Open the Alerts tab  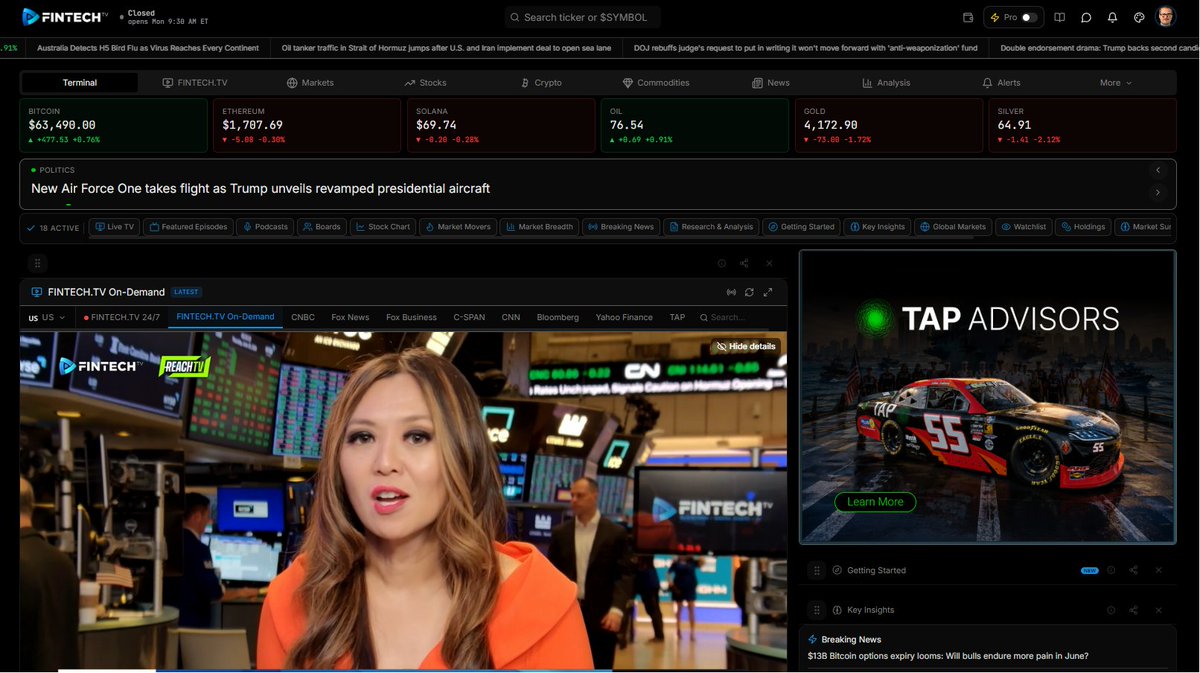click(1001, 83)
